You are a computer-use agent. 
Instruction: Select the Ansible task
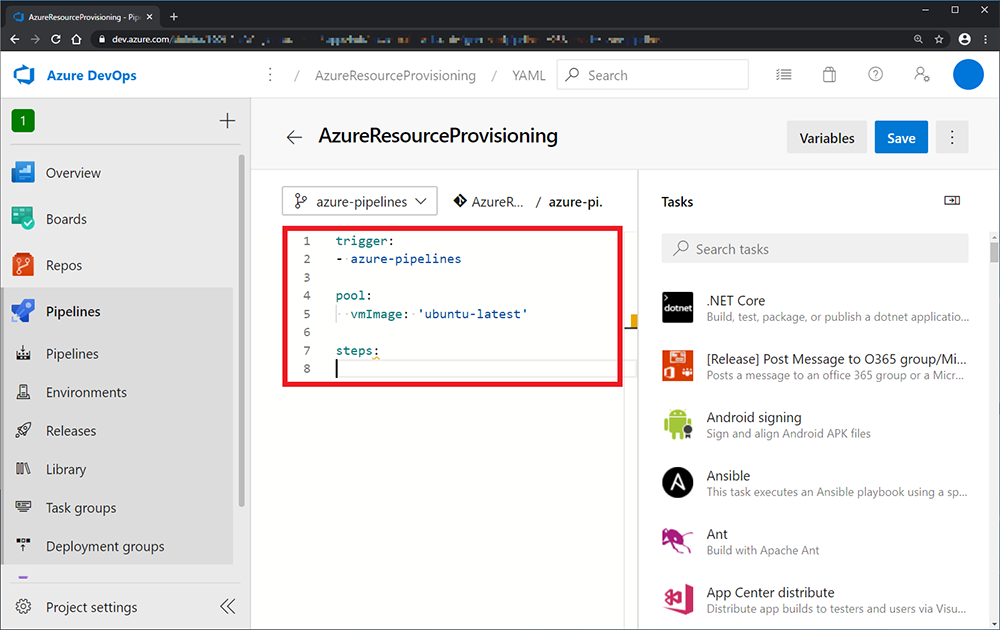pyautogui.click(x=815, y=483)
